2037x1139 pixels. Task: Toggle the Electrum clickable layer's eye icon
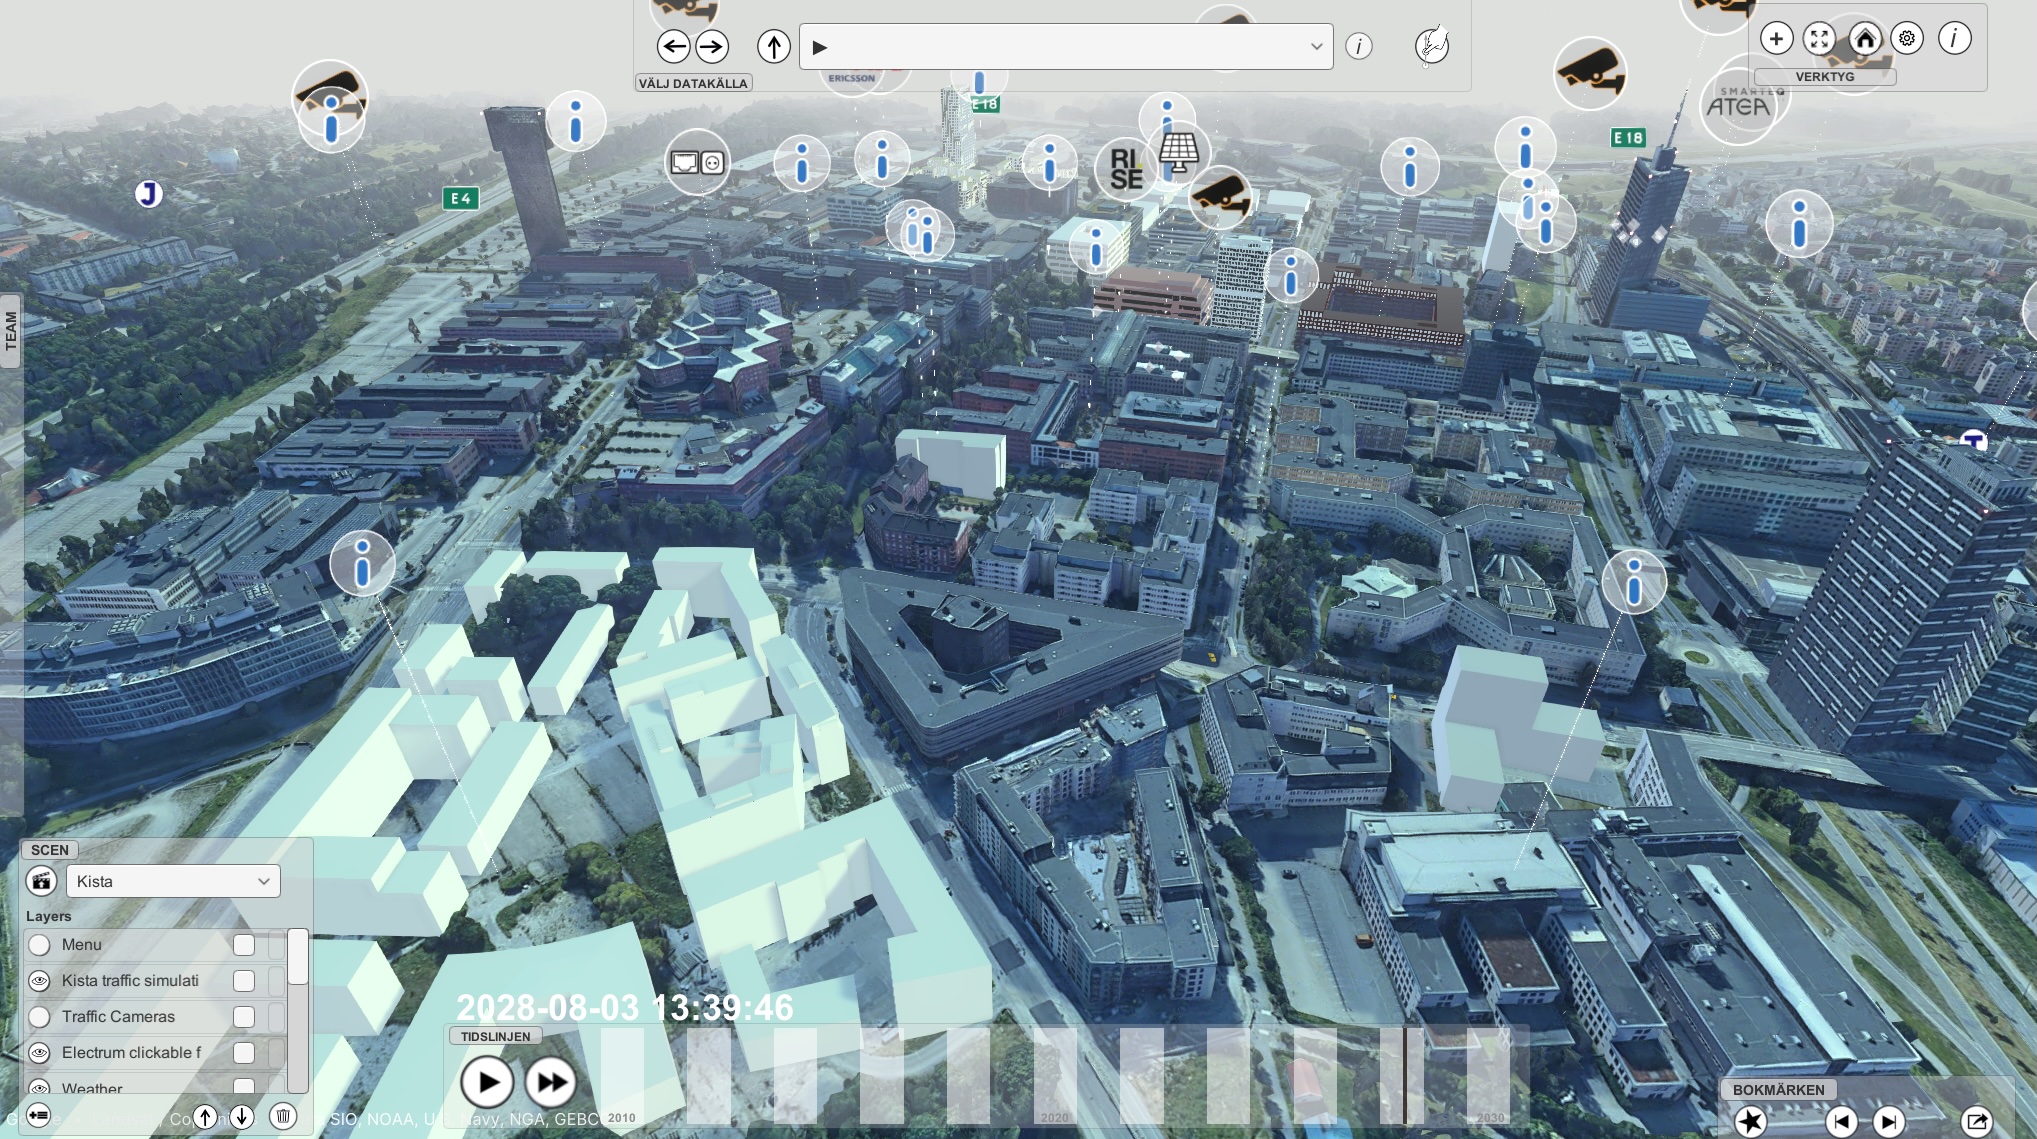tap(39, 1053)
